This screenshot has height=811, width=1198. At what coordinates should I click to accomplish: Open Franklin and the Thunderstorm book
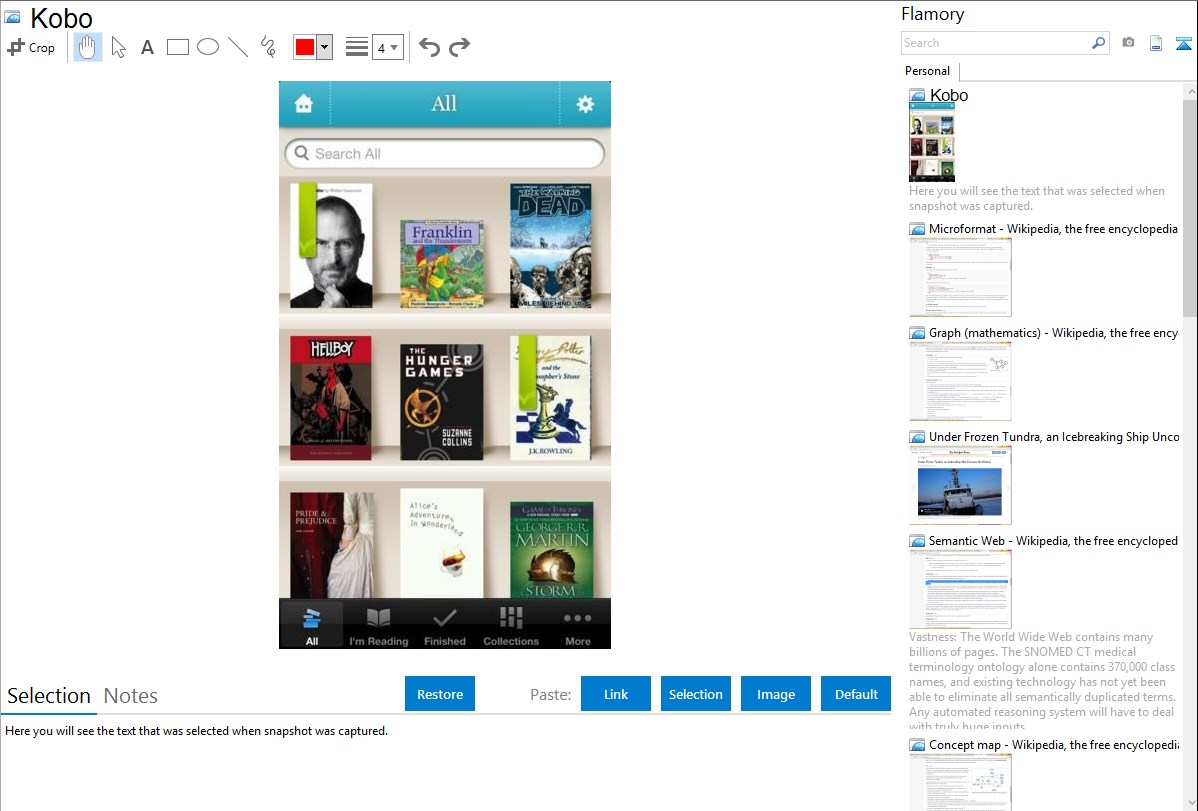tap(442, 264)
